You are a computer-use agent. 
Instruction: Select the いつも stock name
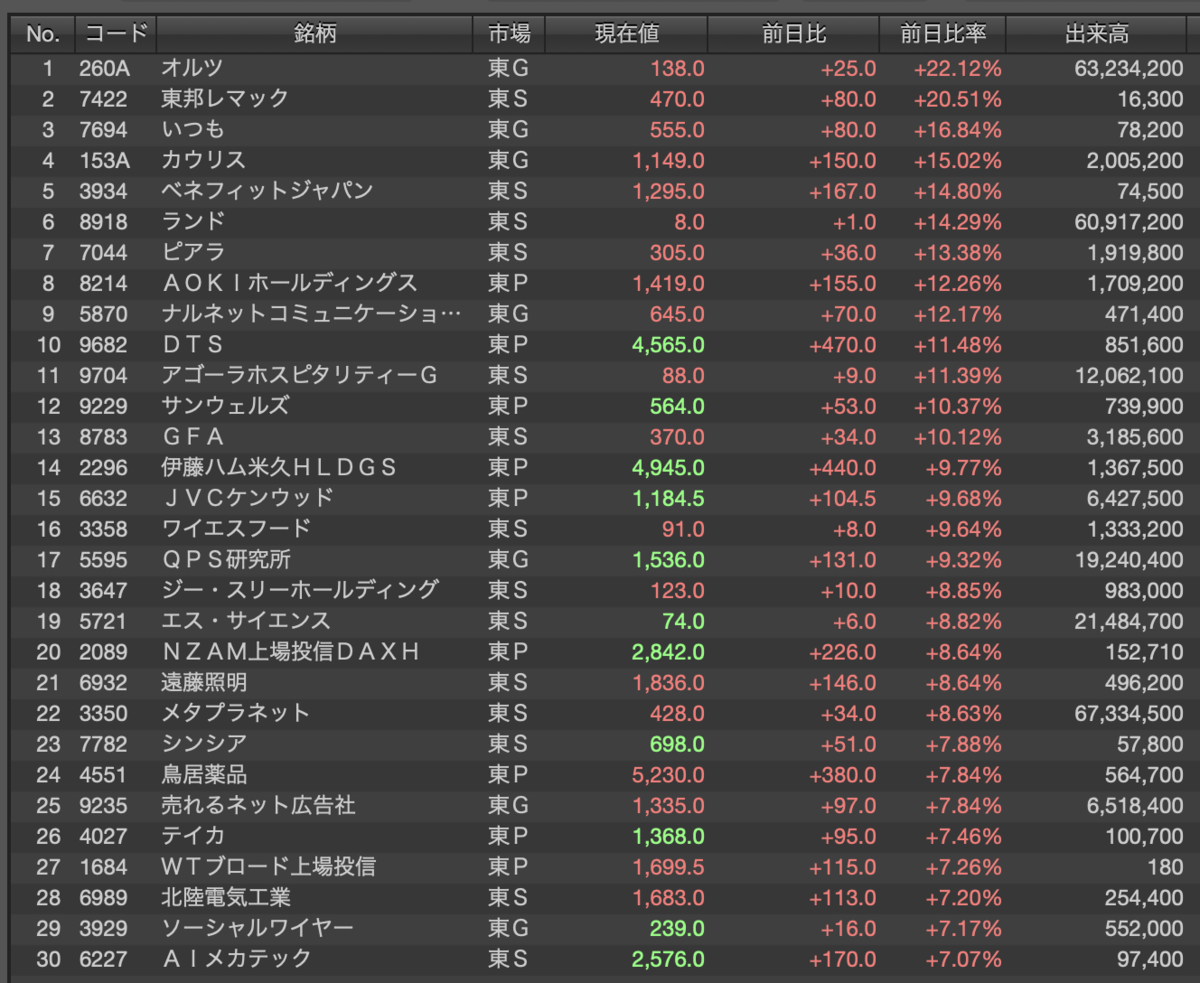pyautogui.click(x=193, y=130)
